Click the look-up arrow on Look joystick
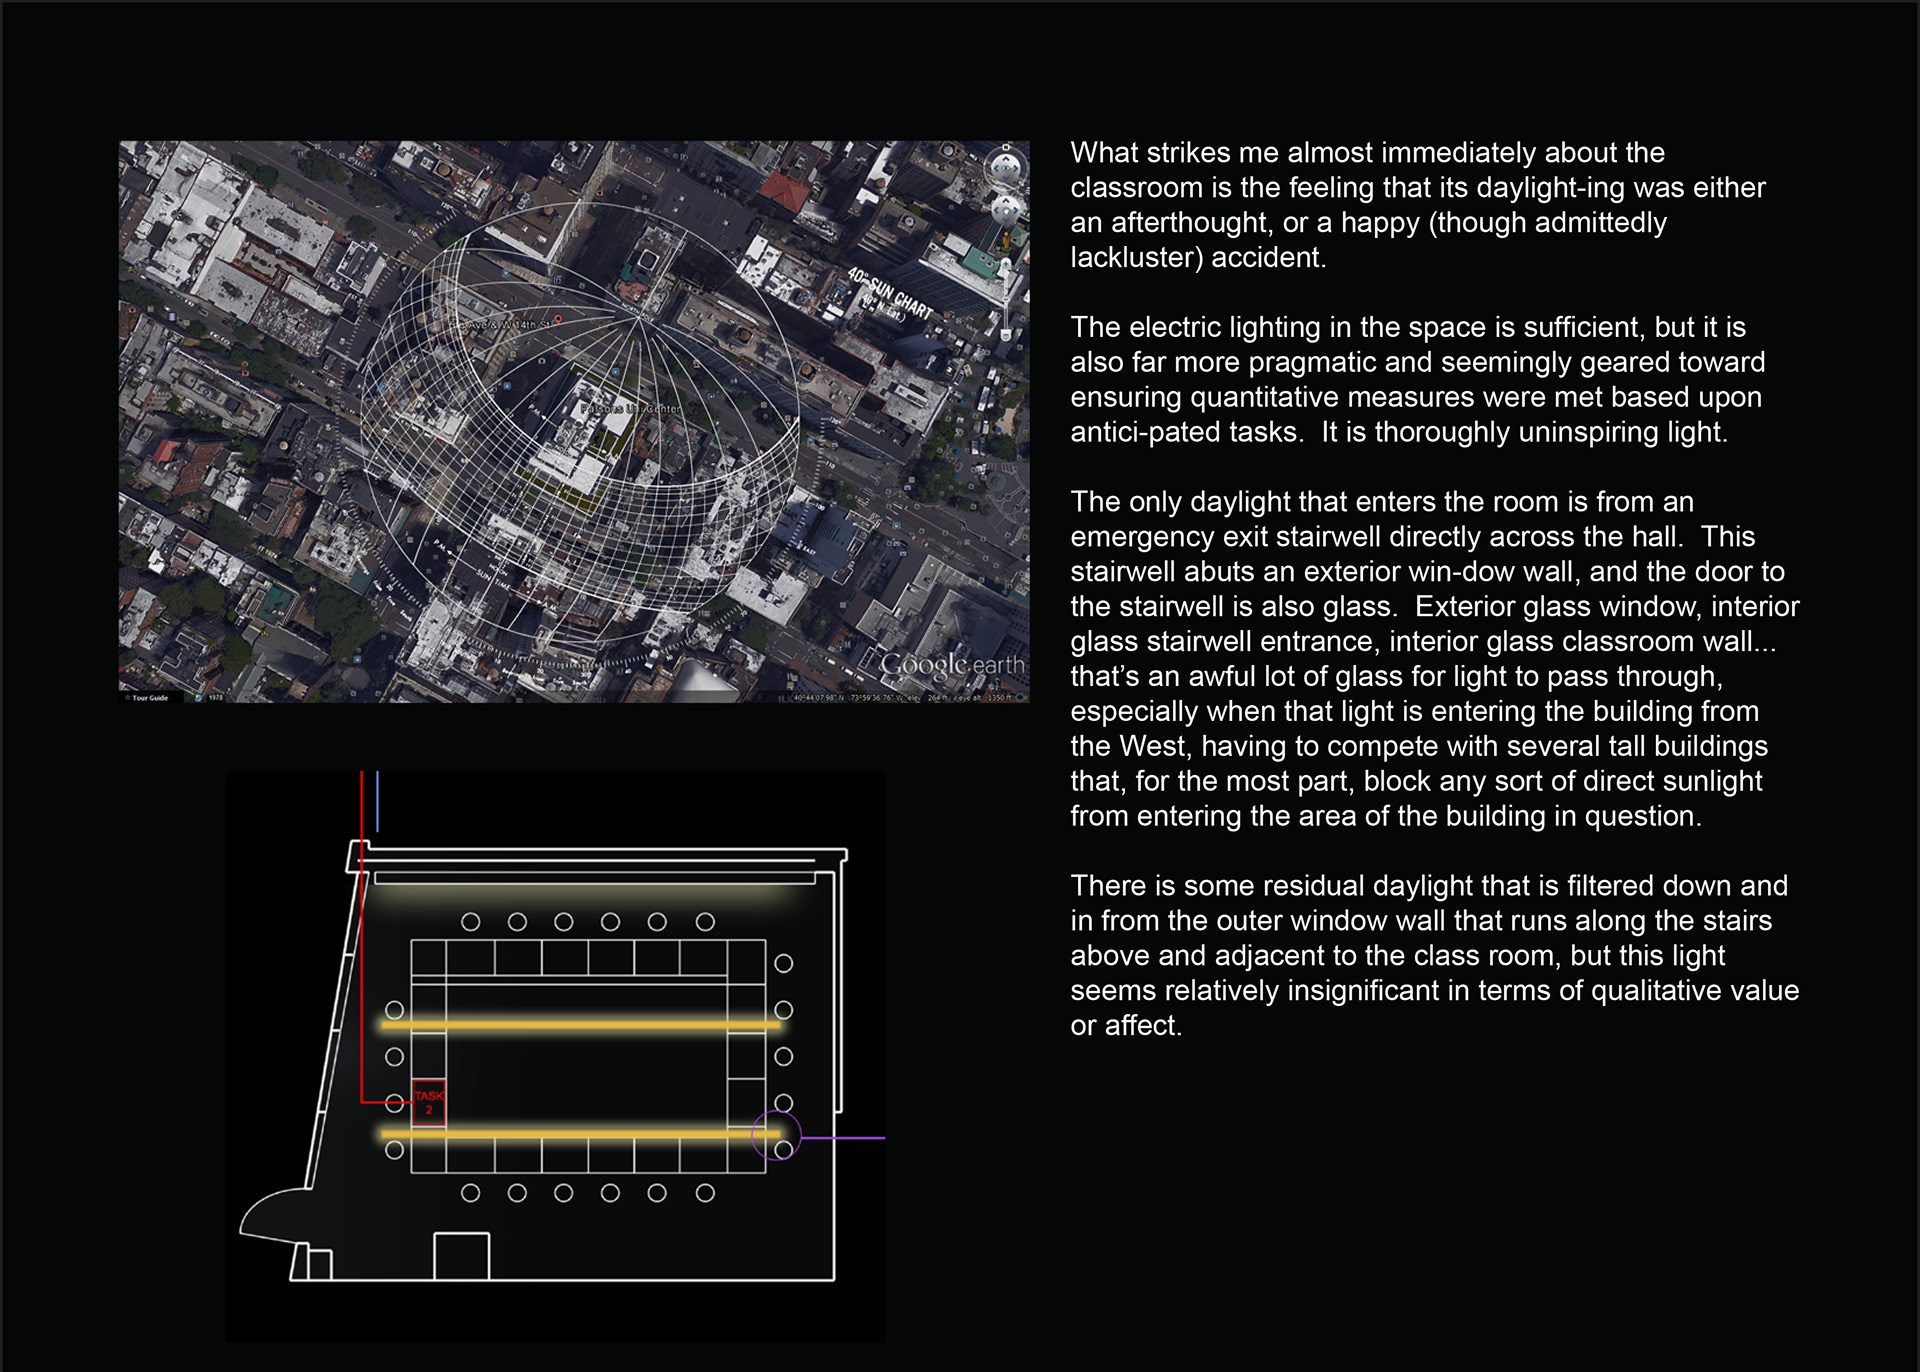Screen dimensions: 1920x1372 point(1006,159)
